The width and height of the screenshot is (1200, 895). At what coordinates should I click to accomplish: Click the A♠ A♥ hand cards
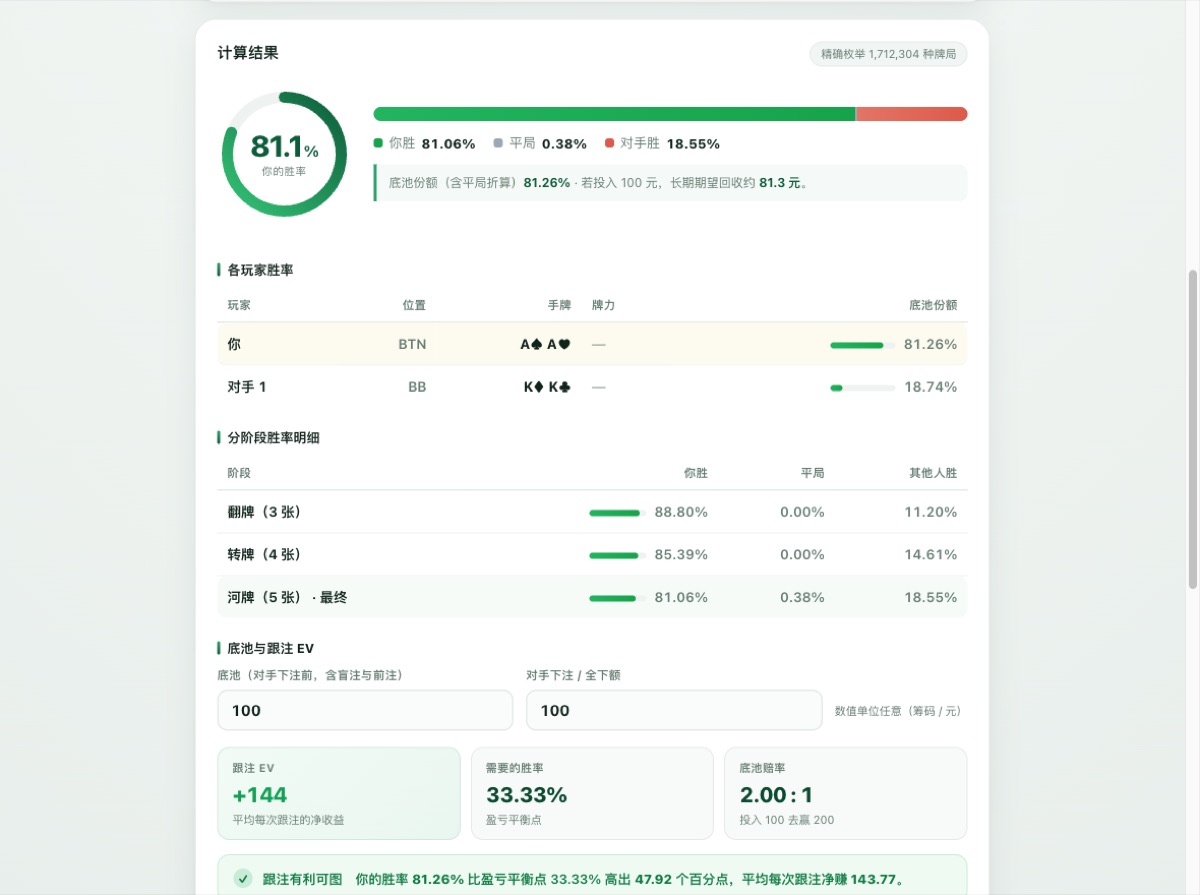coord(545,344)
